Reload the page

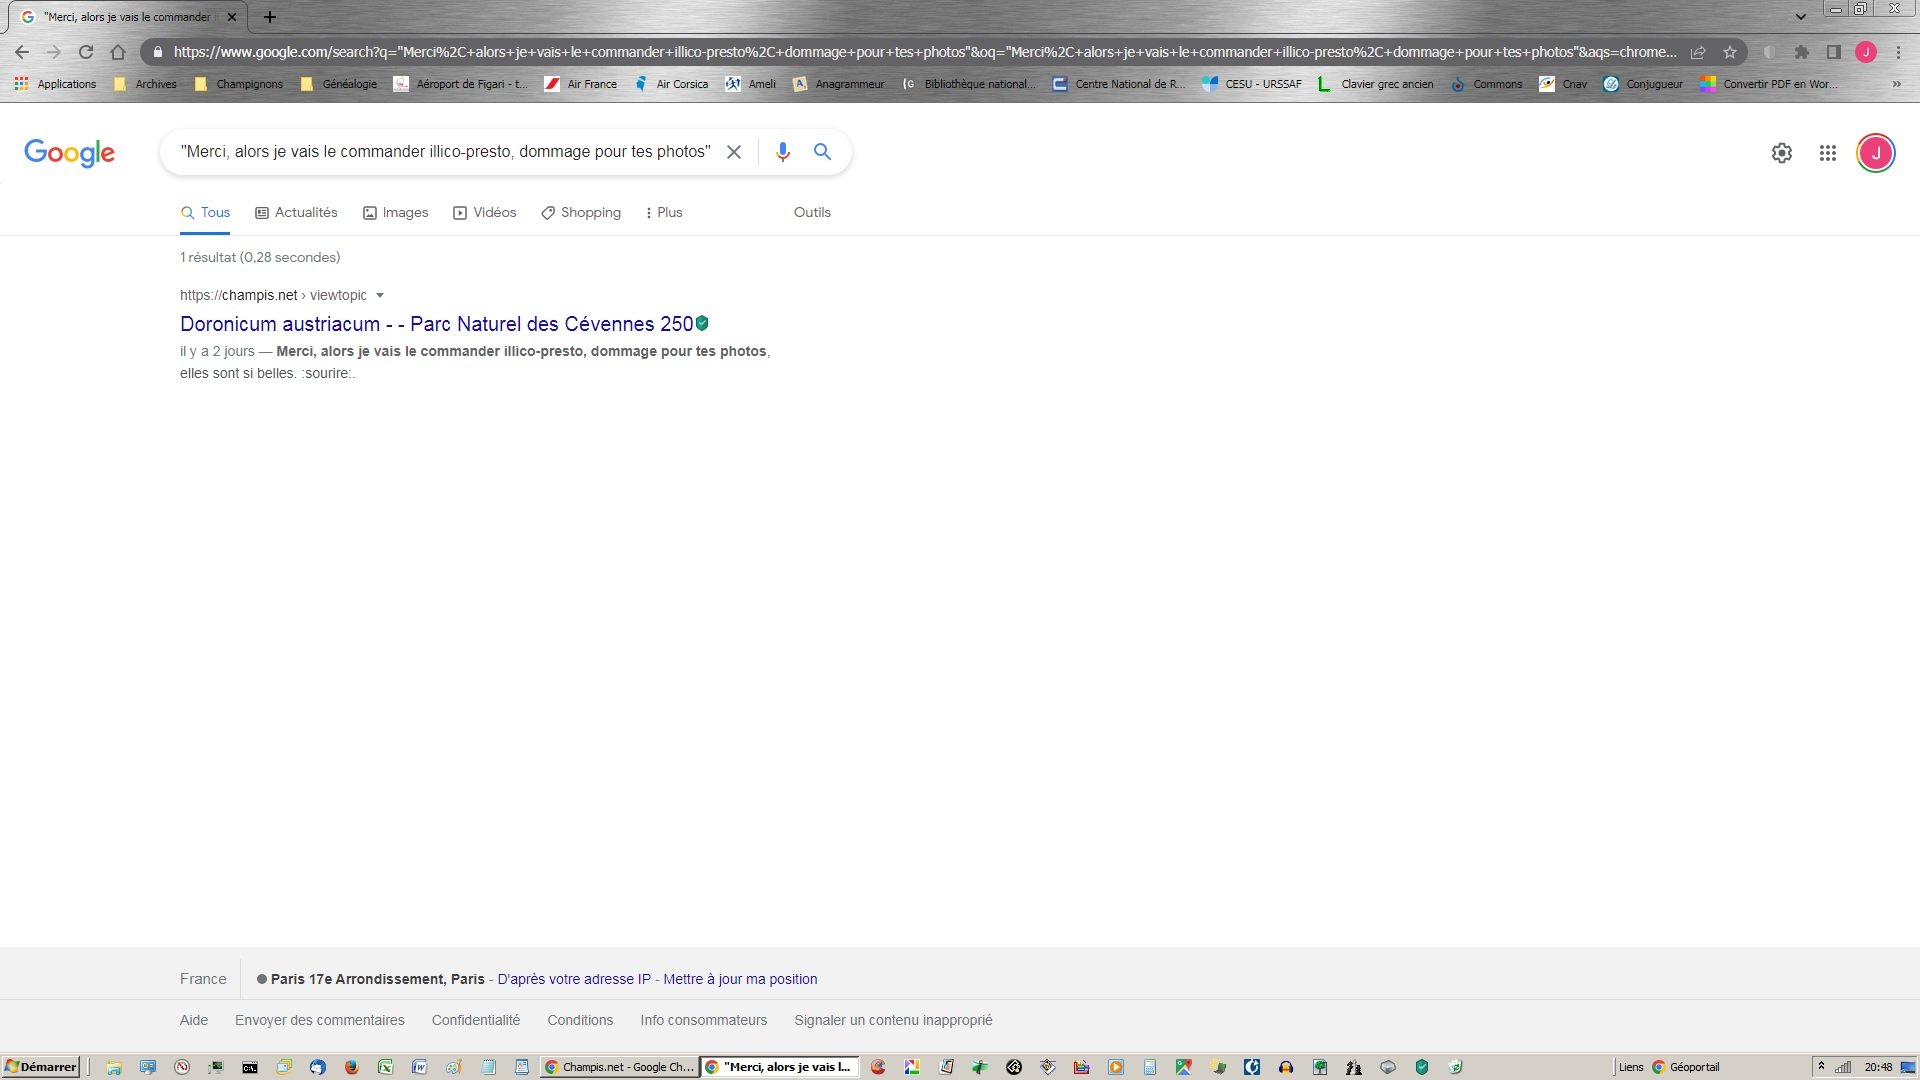coord(86,52)
